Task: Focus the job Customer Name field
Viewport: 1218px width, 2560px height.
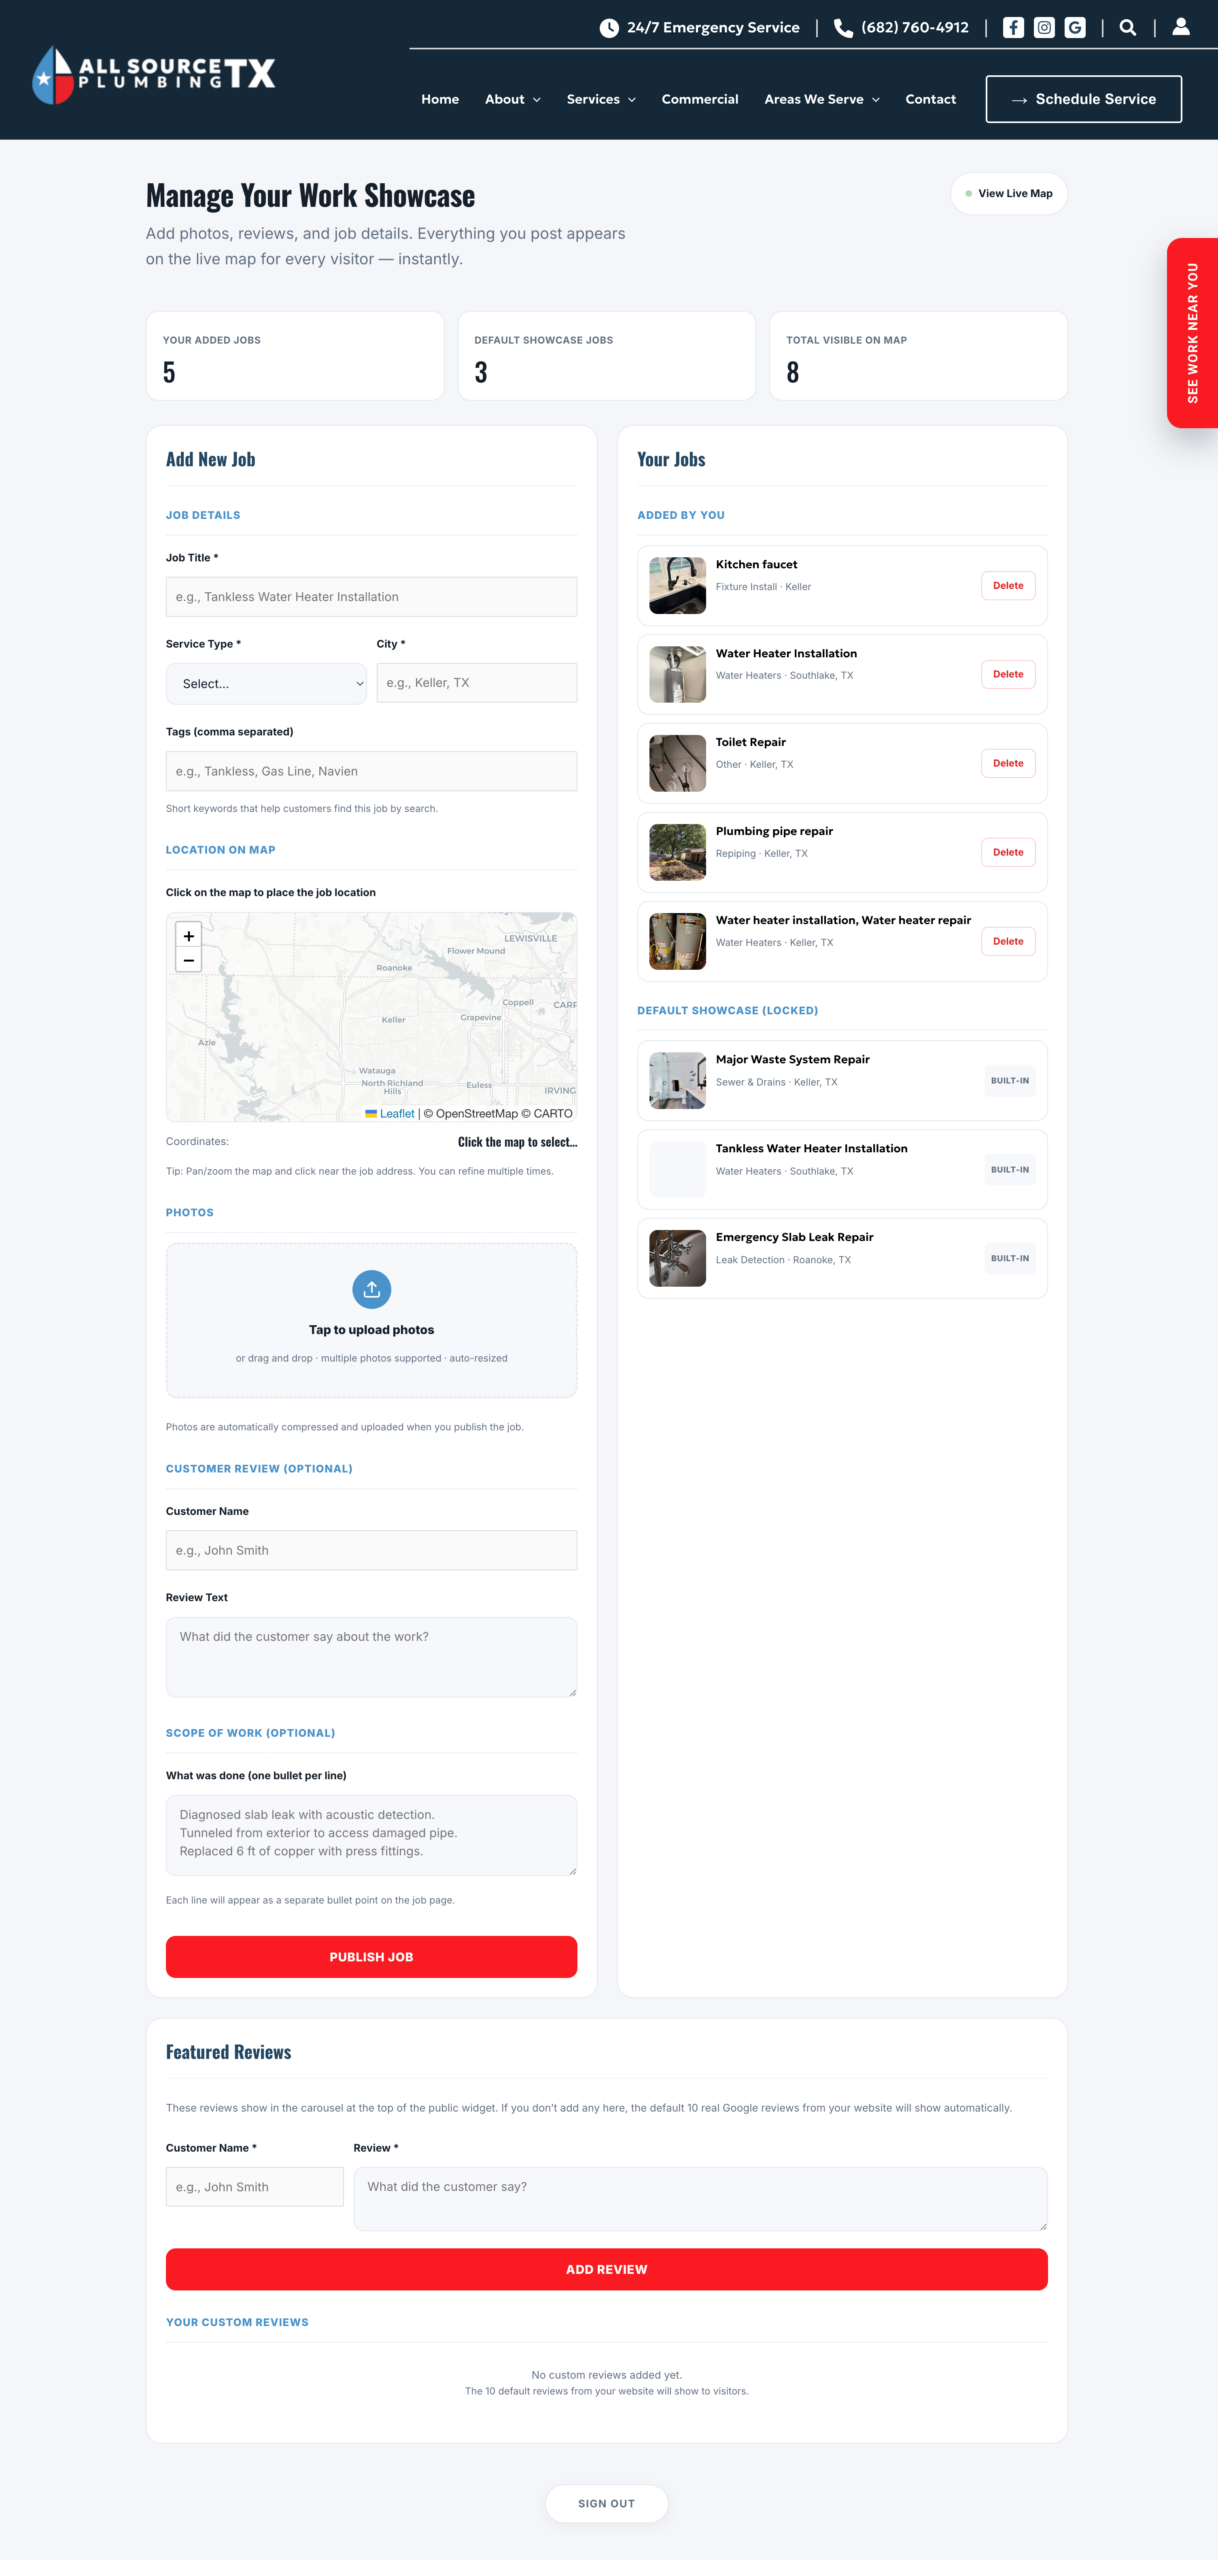Action: click(371, 1550)
